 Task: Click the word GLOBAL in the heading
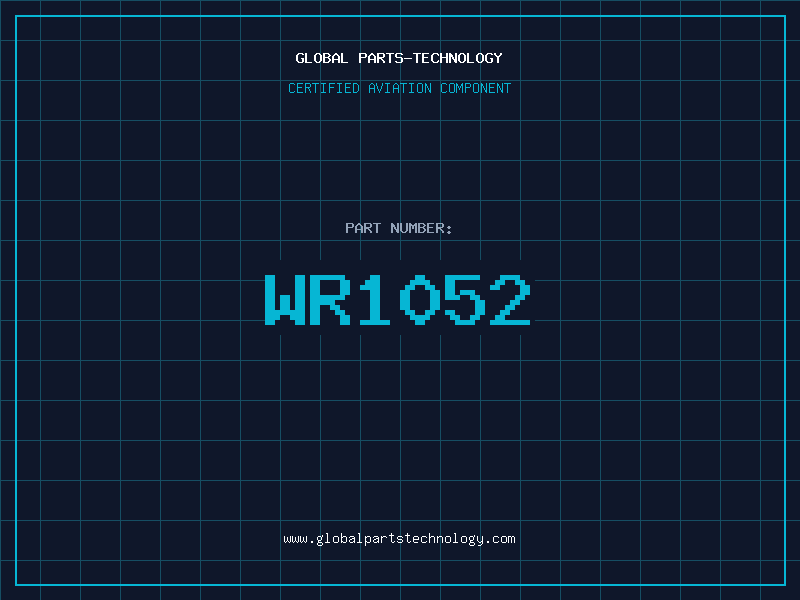coord(322,58)
